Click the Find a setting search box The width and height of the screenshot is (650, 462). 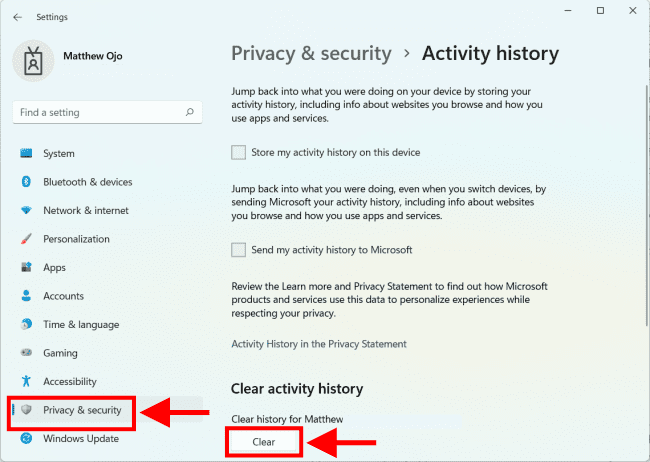click(100, 113)
